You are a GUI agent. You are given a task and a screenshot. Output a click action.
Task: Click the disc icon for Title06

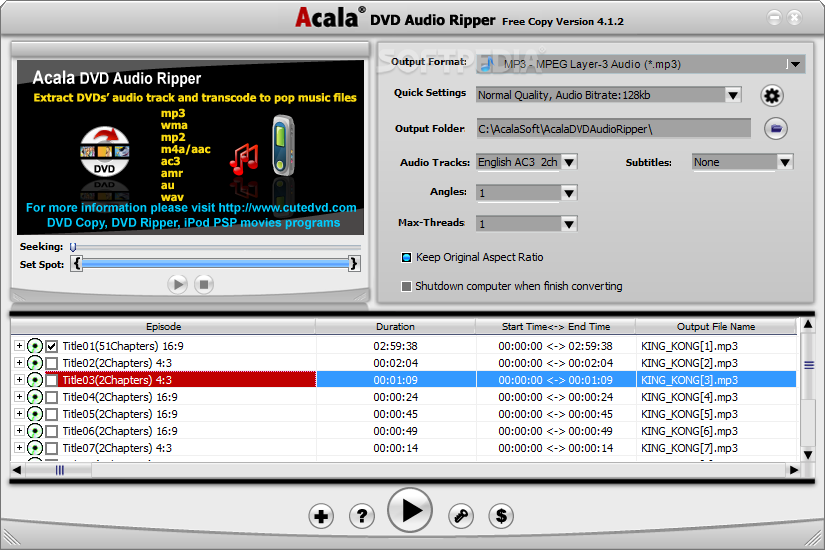point(35,431)
